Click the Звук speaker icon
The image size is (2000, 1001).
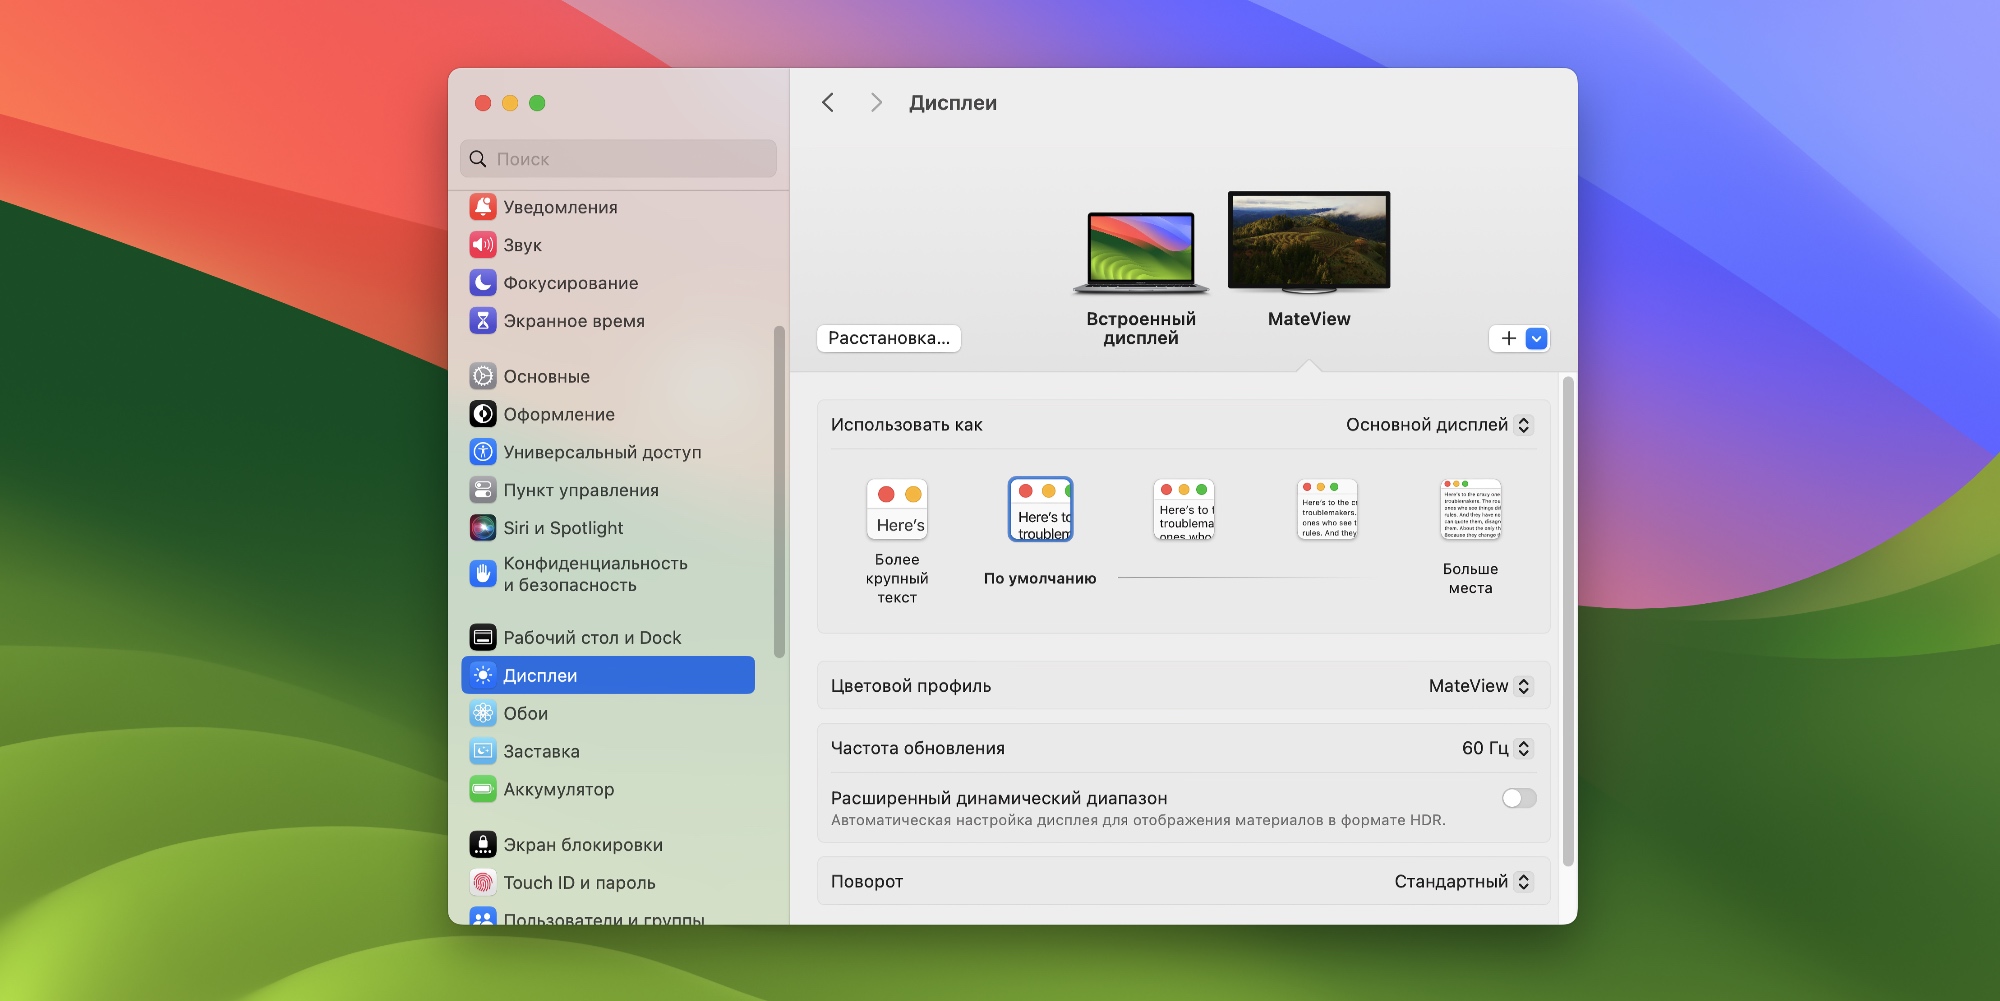click(x=483, y=245)
